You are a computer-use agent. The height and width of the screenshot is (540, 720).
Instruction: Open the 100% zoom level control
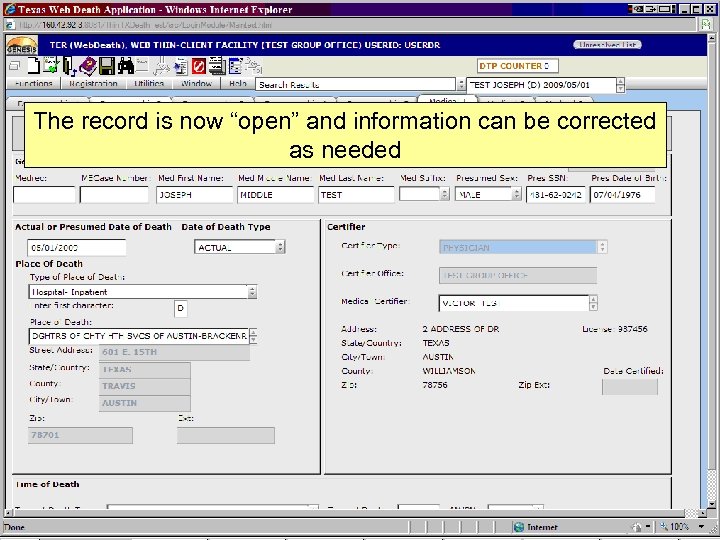click(682, 527)
